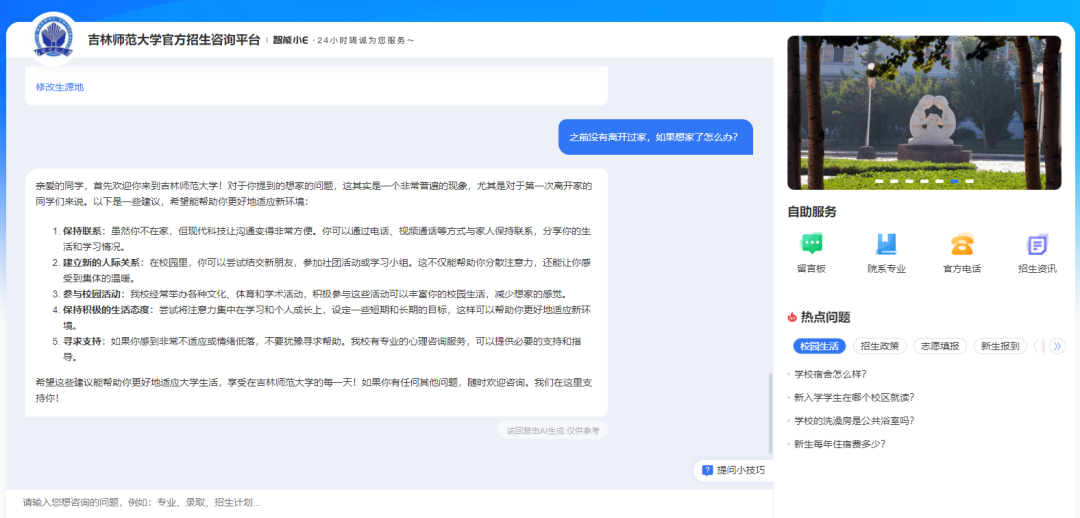
Task: Select the 校园生活 tab
Action: pos(819,346)
